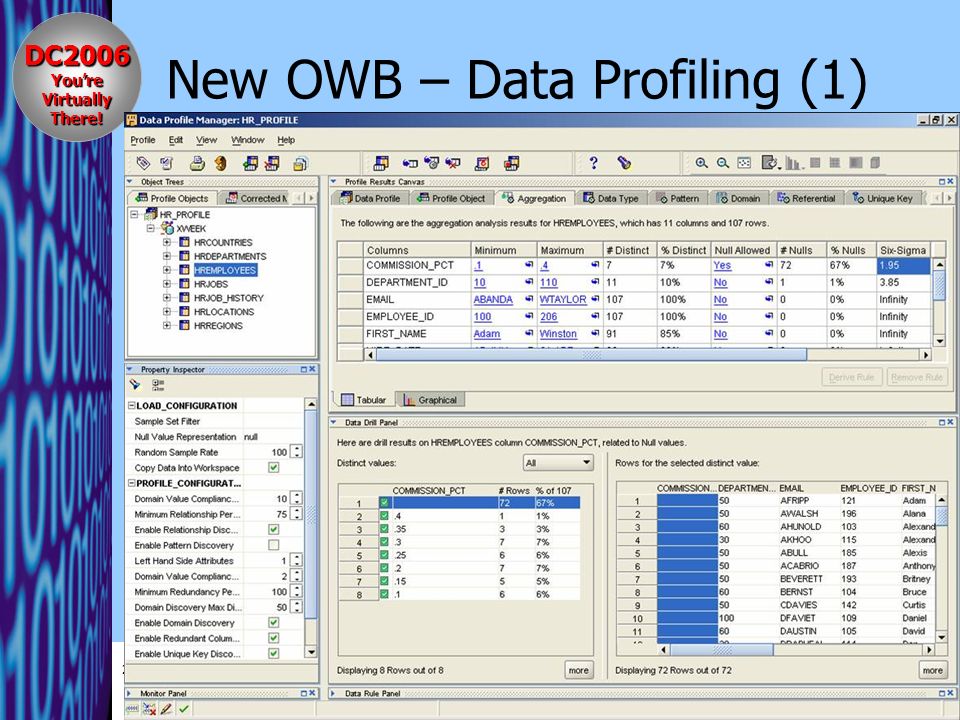Click the Remove Rule button
Screen dimensions: 960x720
point(917,377)
